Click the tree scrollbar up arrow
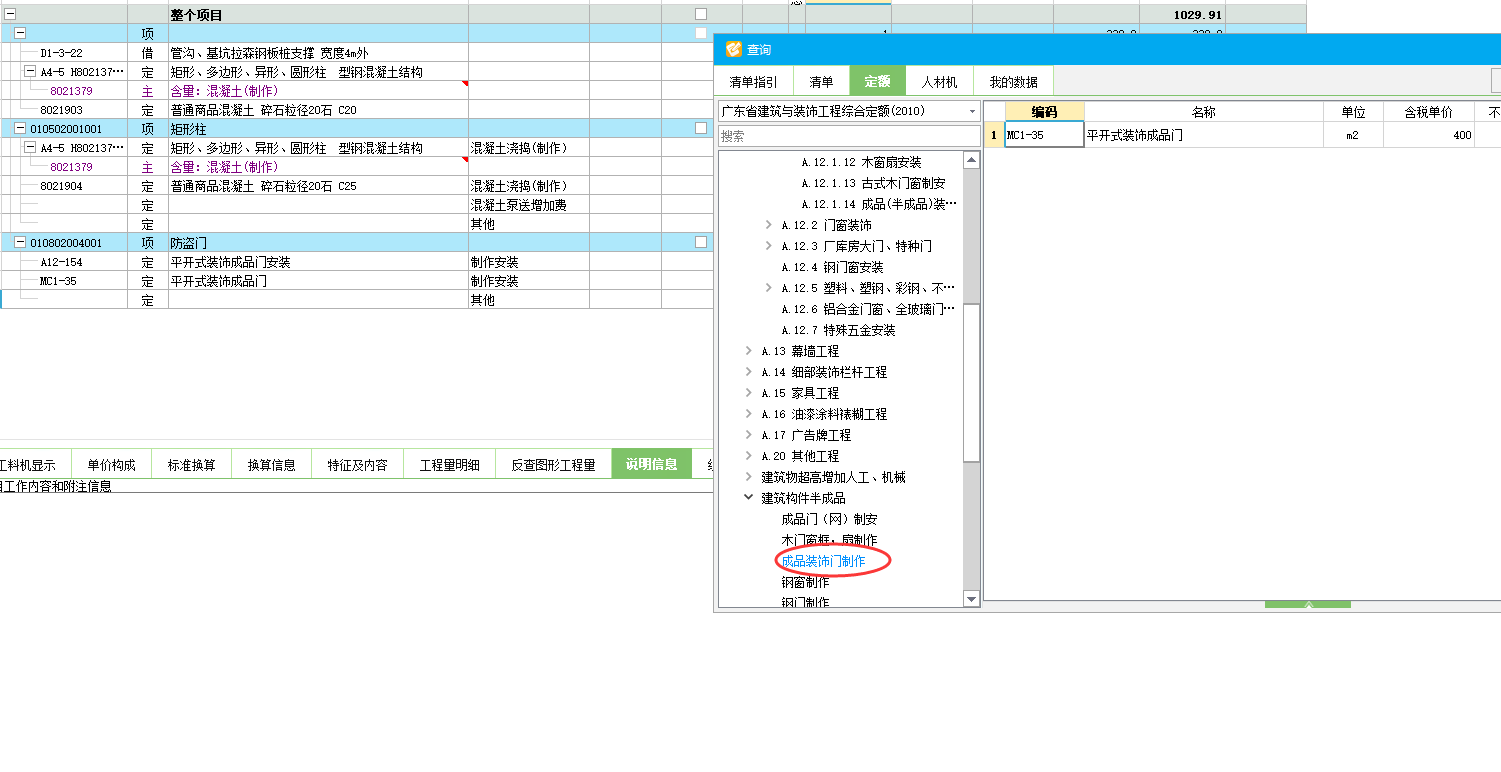 (x=971, y=160)
